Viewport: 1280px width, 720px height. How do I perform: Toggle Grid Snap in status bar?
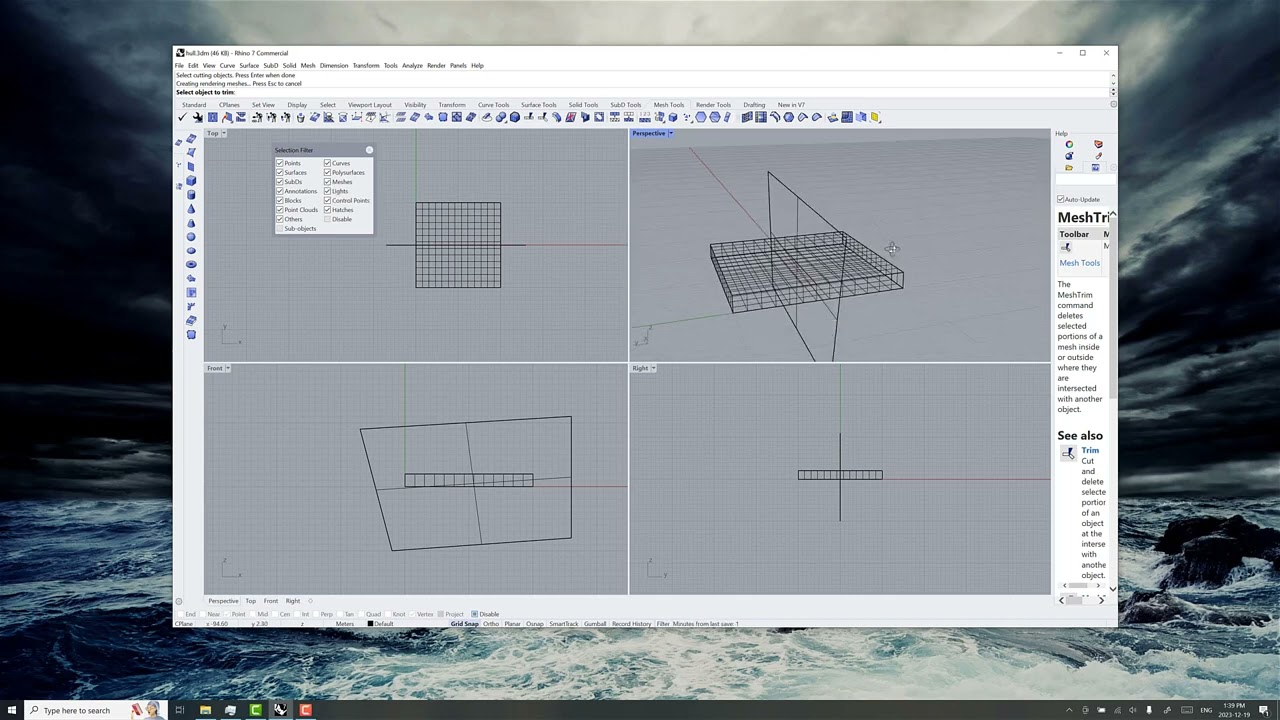(464, 624)
